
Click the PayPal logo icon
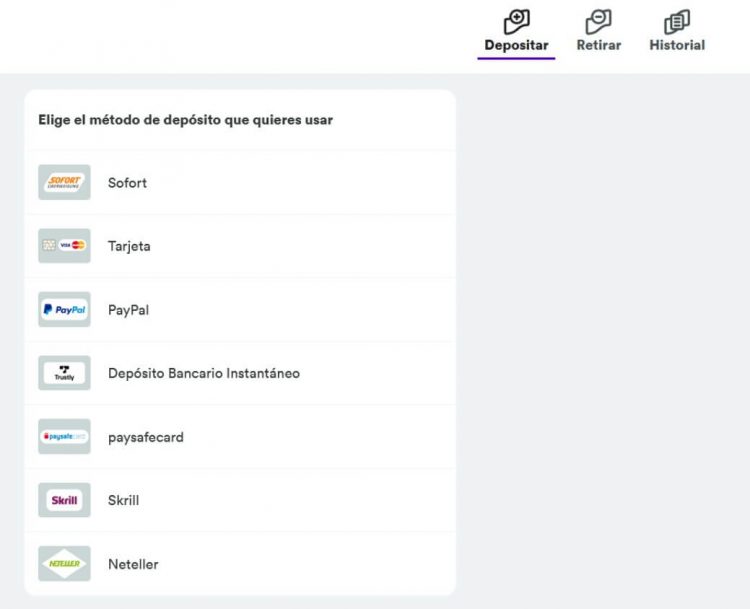tap(64, 310)
